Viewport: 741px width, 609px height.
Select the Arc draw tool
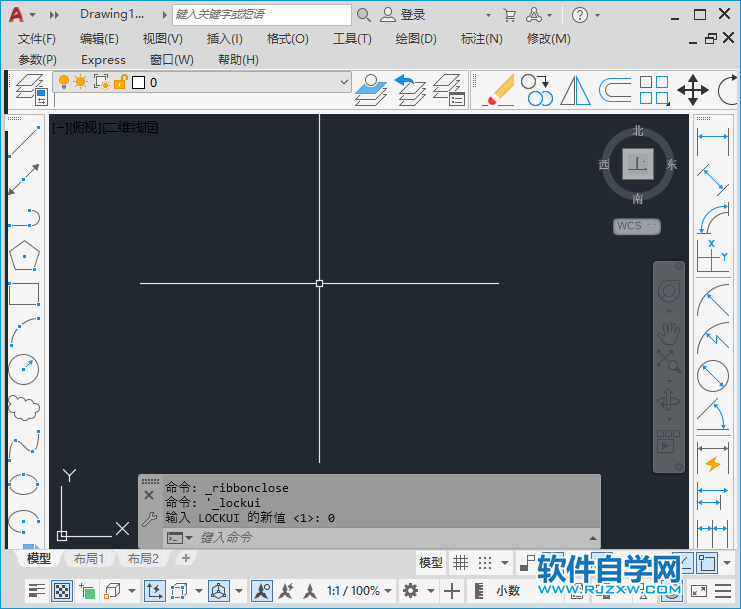pos(25,332)
